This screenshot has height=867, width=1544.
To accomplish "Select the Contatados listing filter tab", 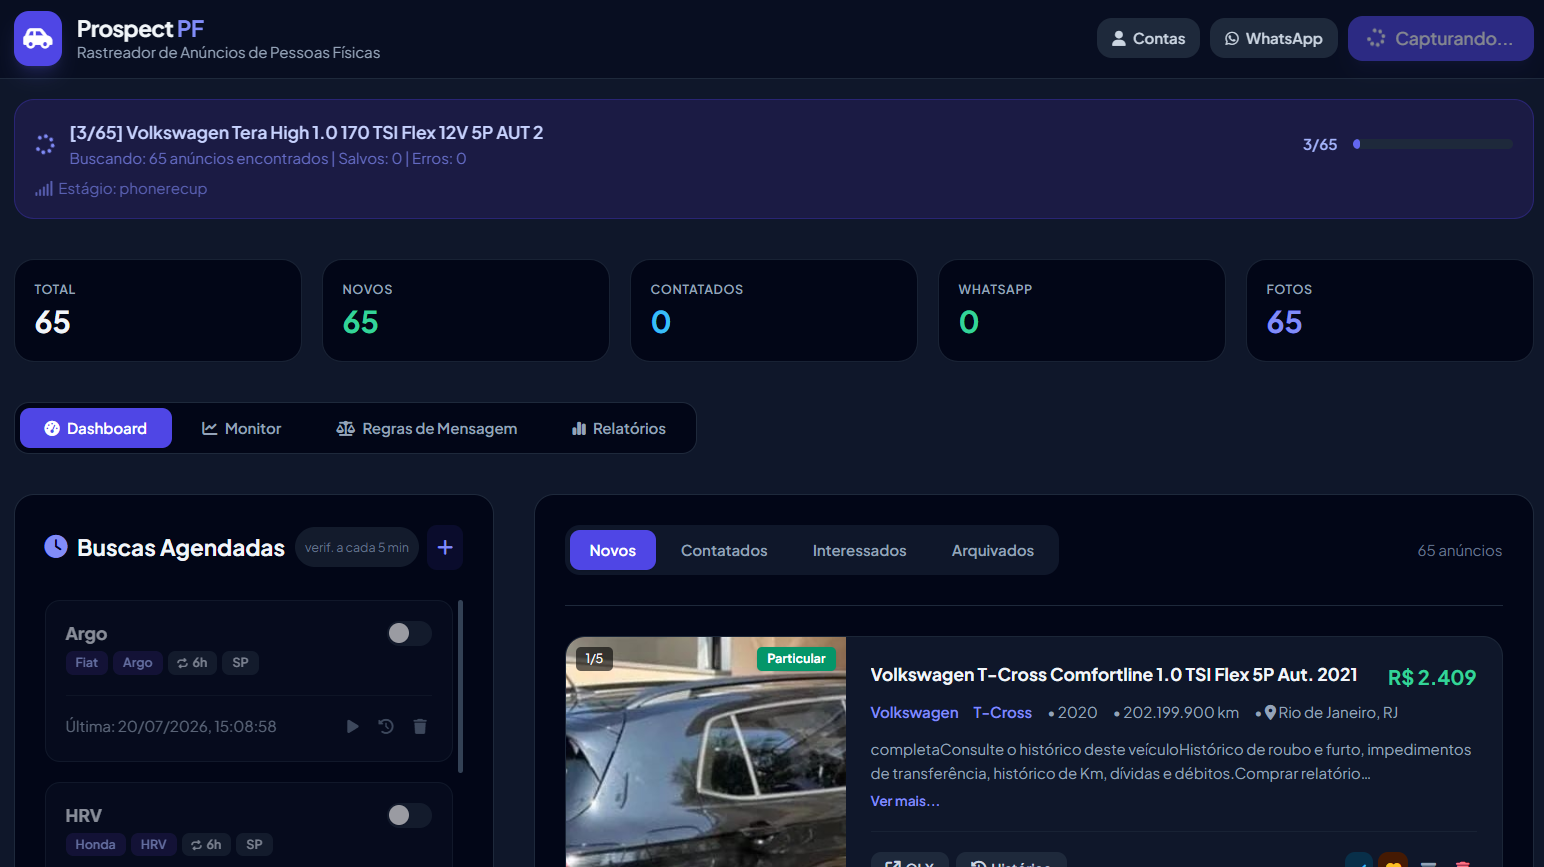I will (724, 550).
